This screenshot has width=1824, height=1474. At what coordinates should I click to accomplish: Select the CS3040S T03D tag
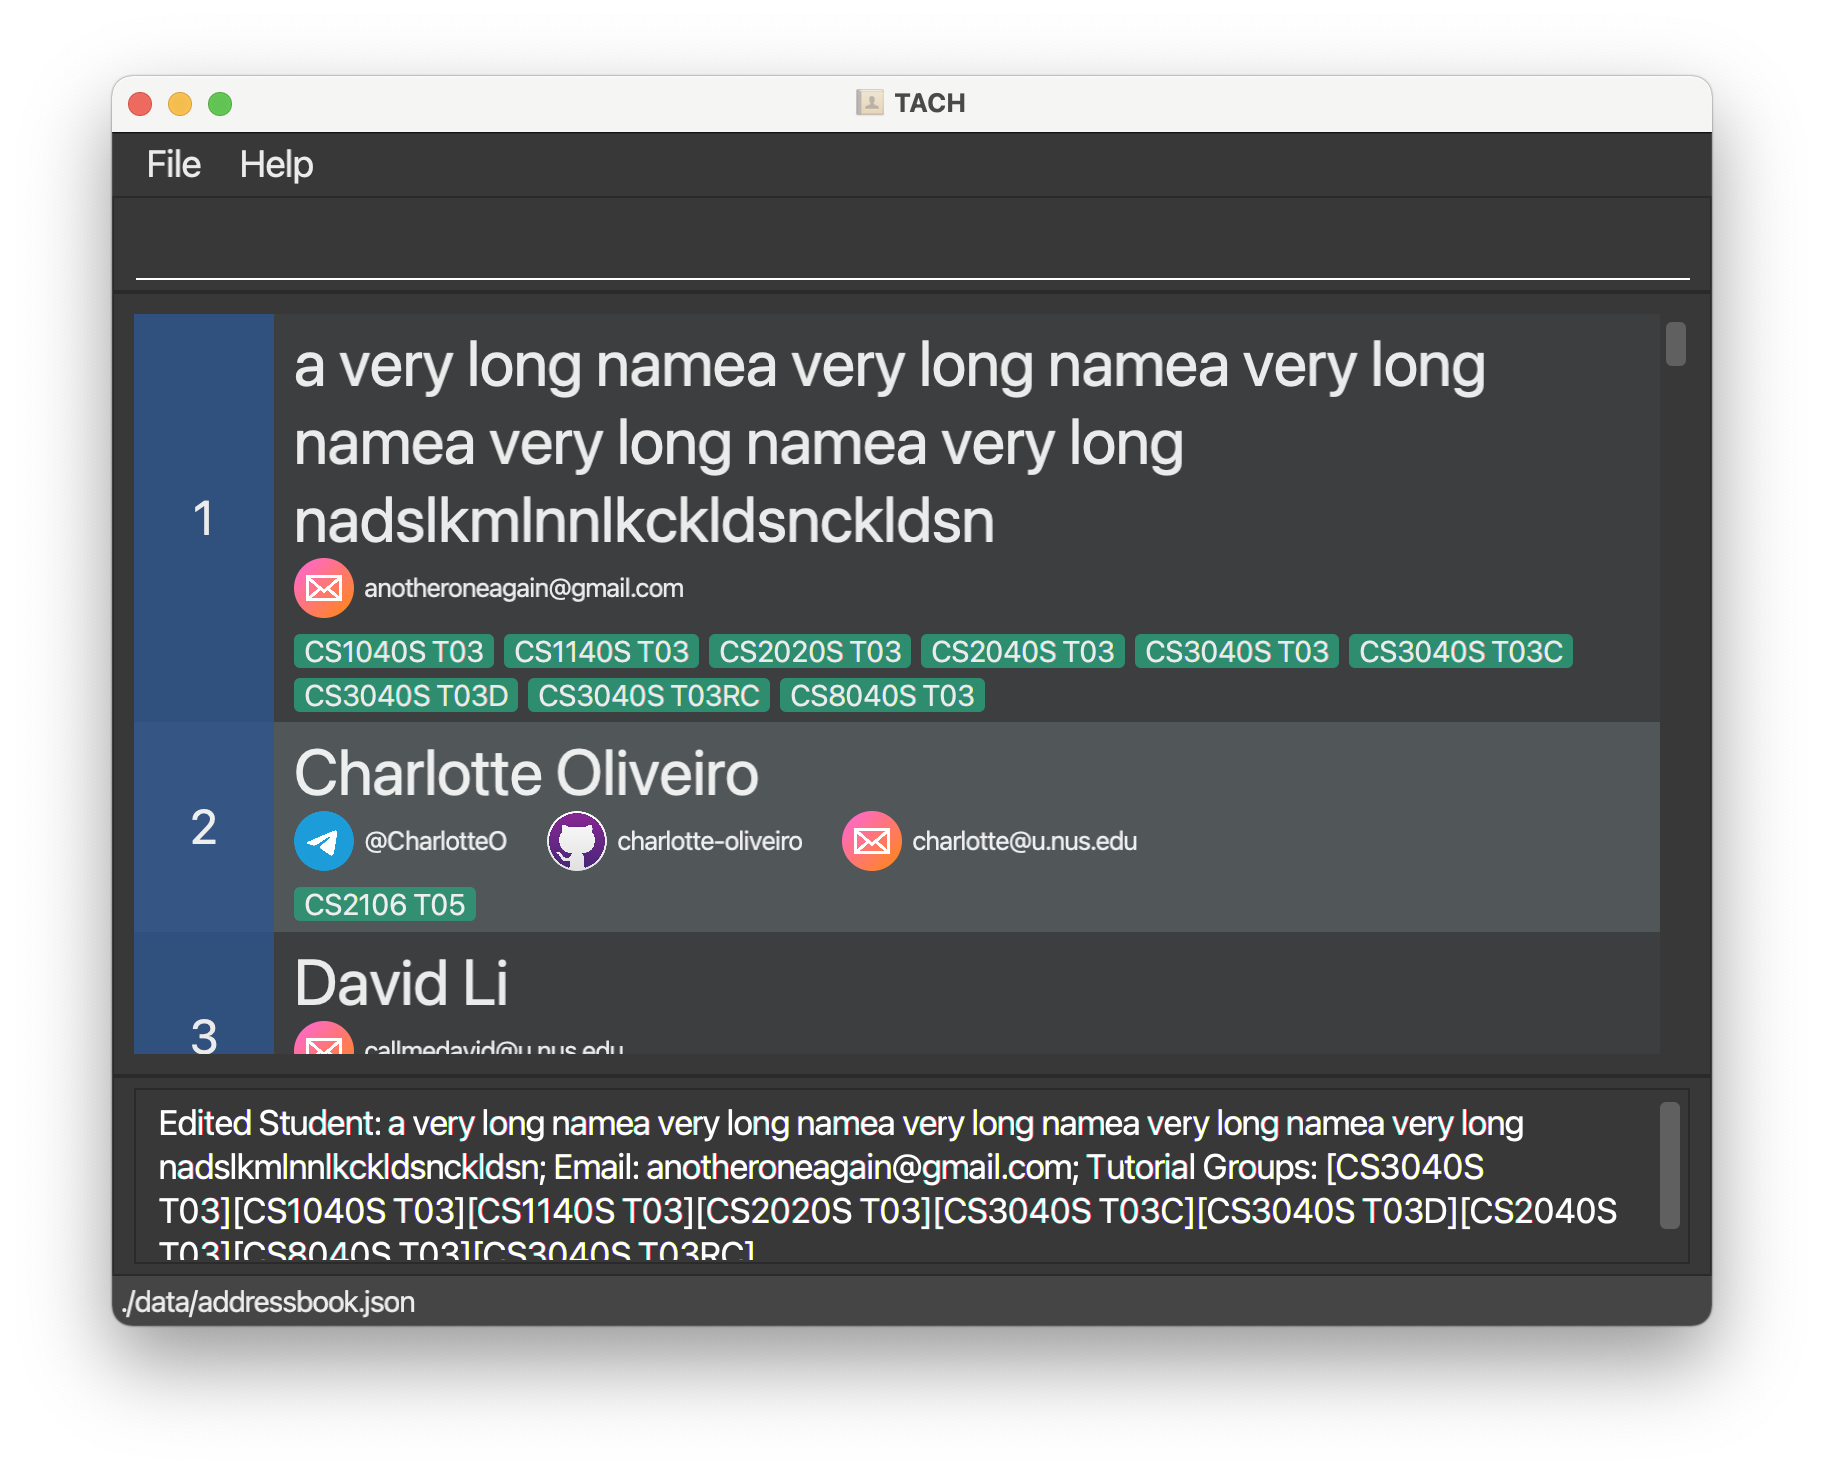[406, 696]
